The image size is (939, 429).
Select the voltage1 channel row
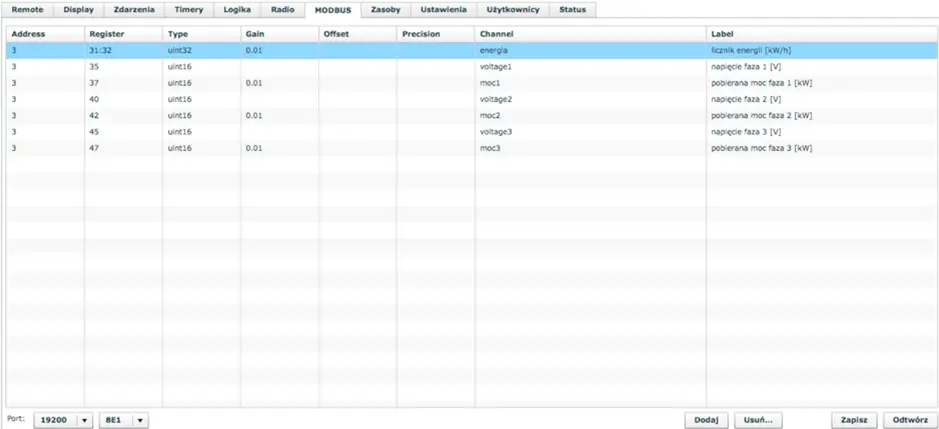point(496,67)
